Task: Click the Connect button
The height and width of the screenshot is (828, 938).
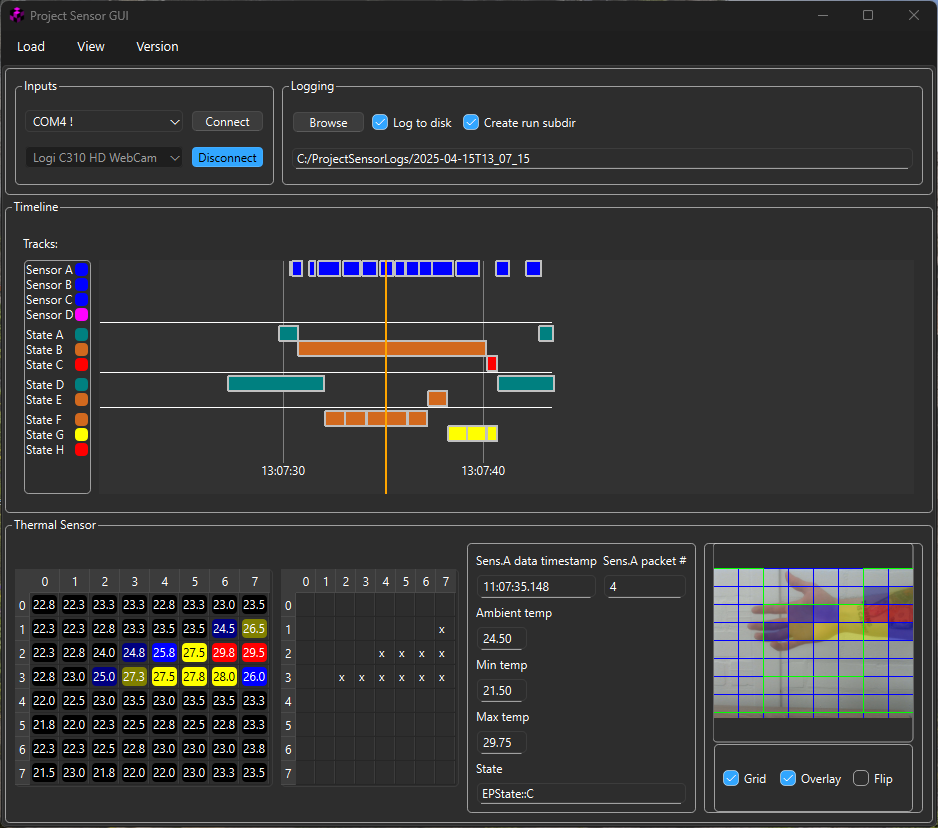Action: coord(227,121)
